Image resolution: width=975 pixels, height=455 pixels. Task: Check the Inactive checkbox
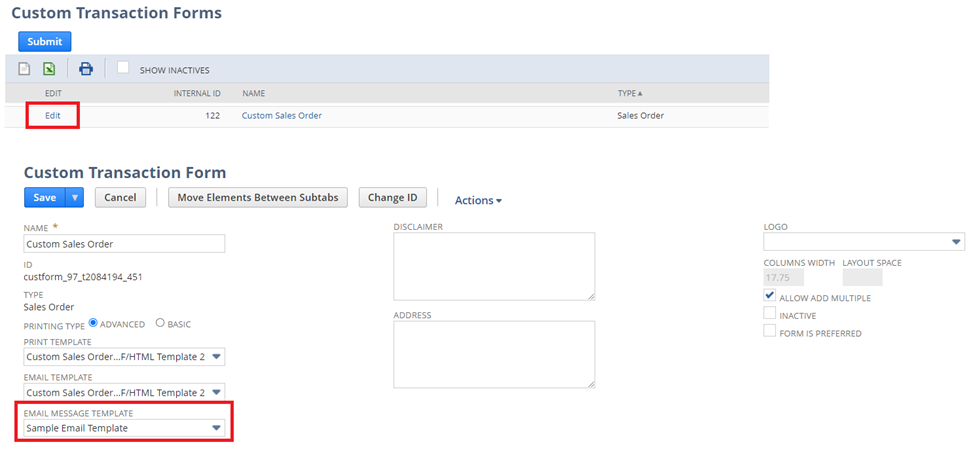pos(770,313)
